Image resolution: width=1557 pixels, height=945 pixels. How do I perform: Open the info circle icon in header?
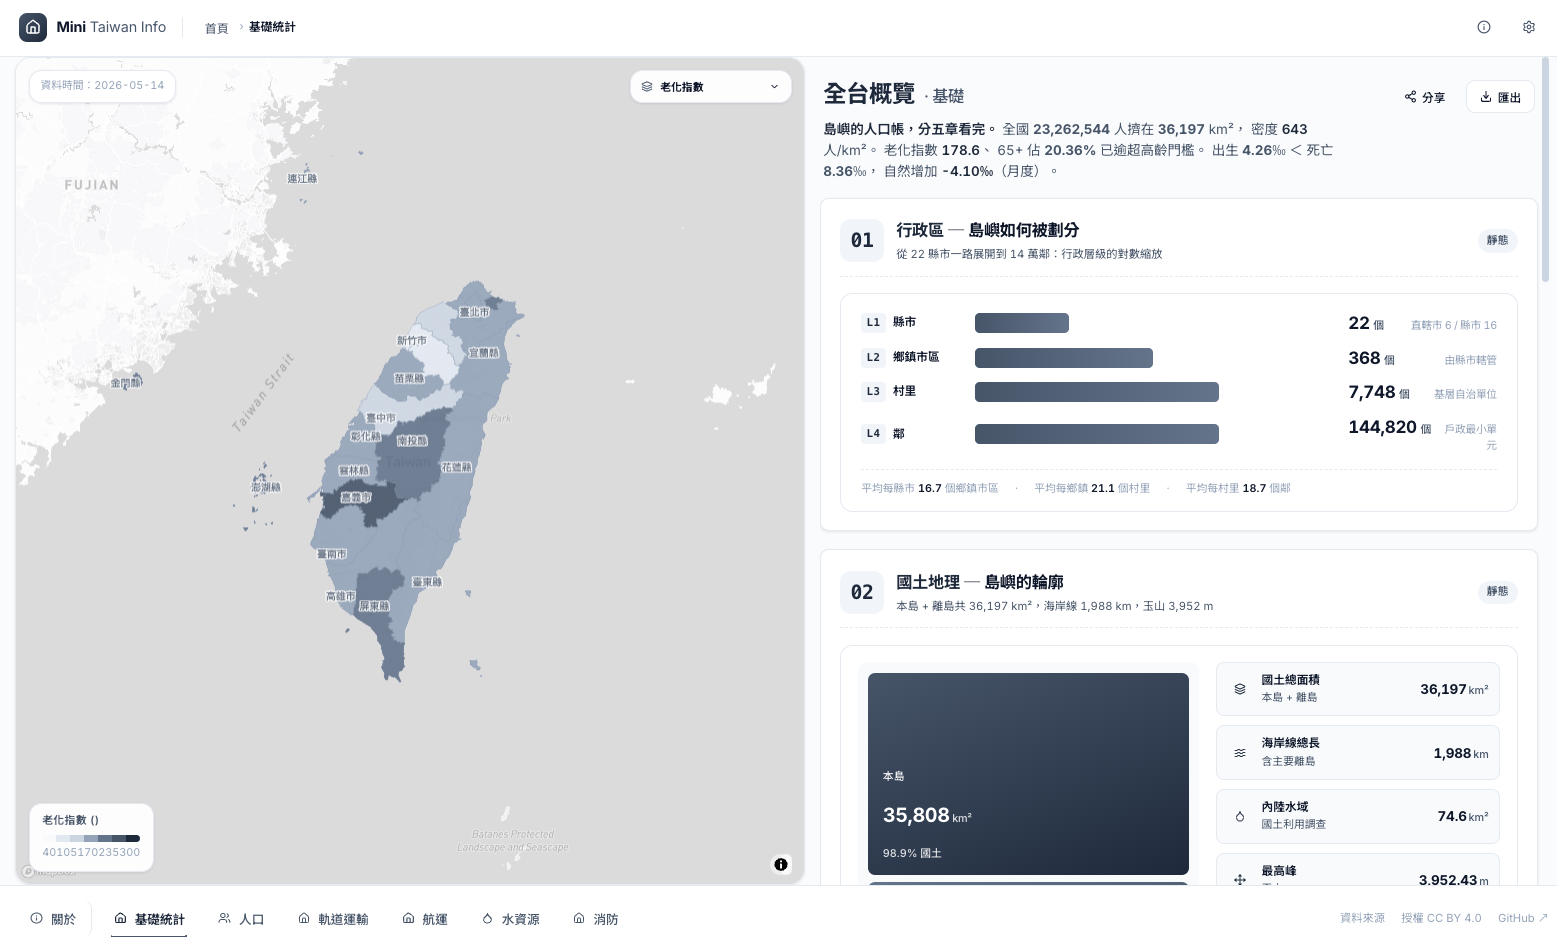coord(1484,27)
